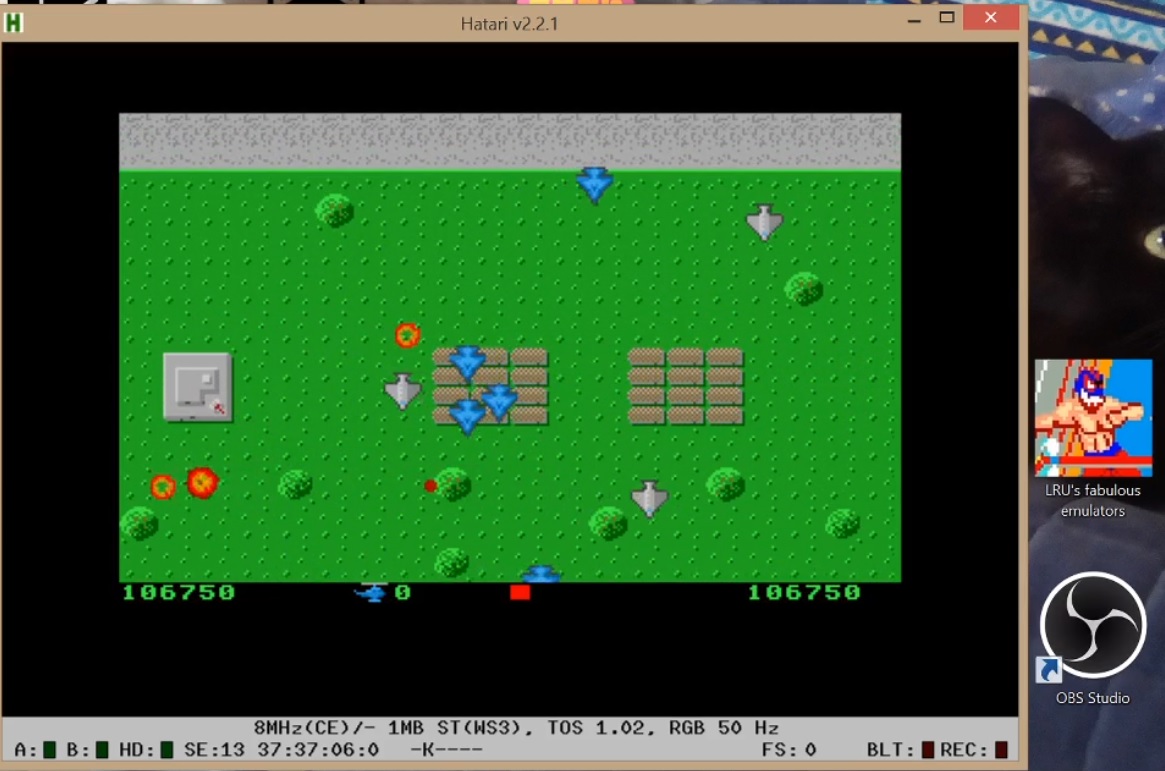Click the REC: recording indicator

pyautogui.click(x=1001, y=750)
